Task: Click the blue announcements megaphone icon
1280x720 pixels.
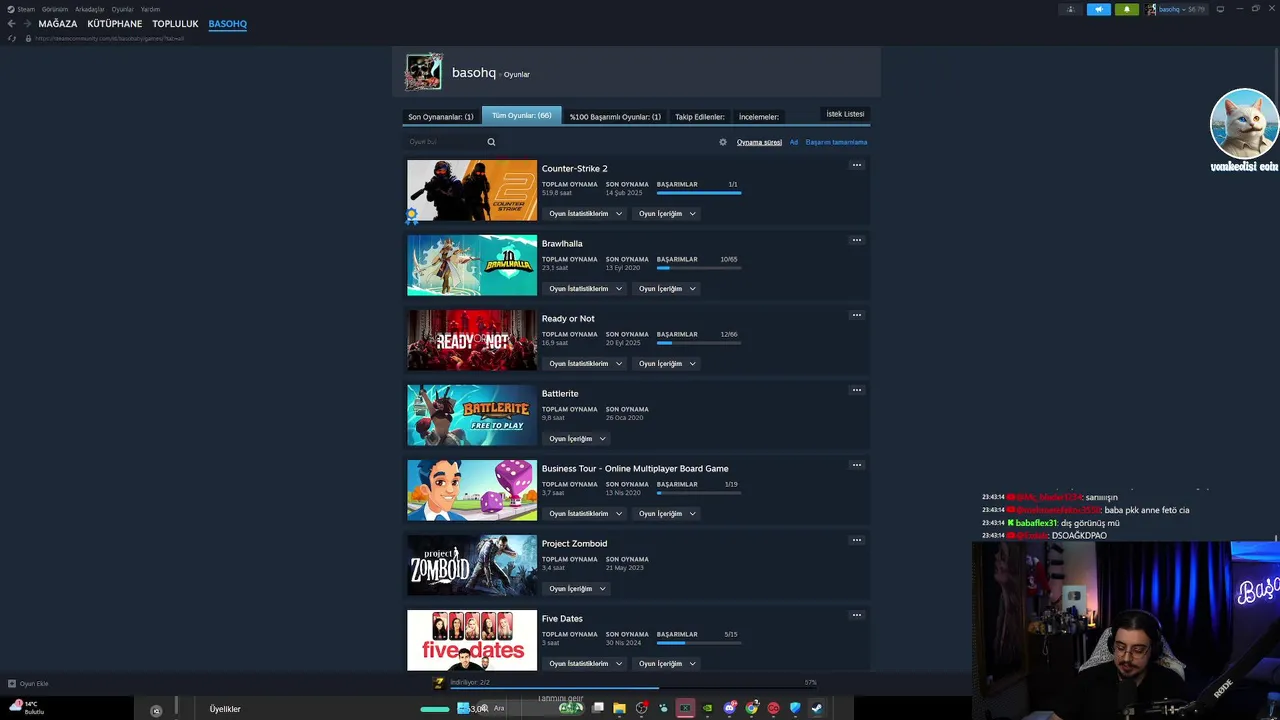Action: 1098,9
